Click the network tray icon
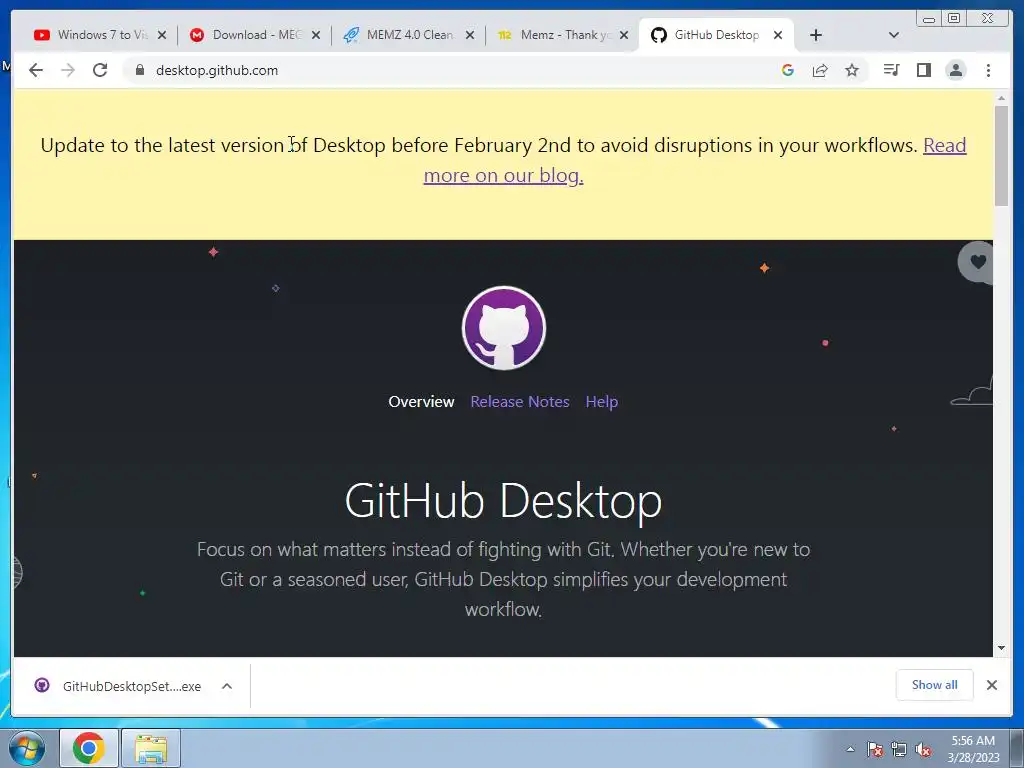Screen dimensions: 1024x768 click(899, 750)
